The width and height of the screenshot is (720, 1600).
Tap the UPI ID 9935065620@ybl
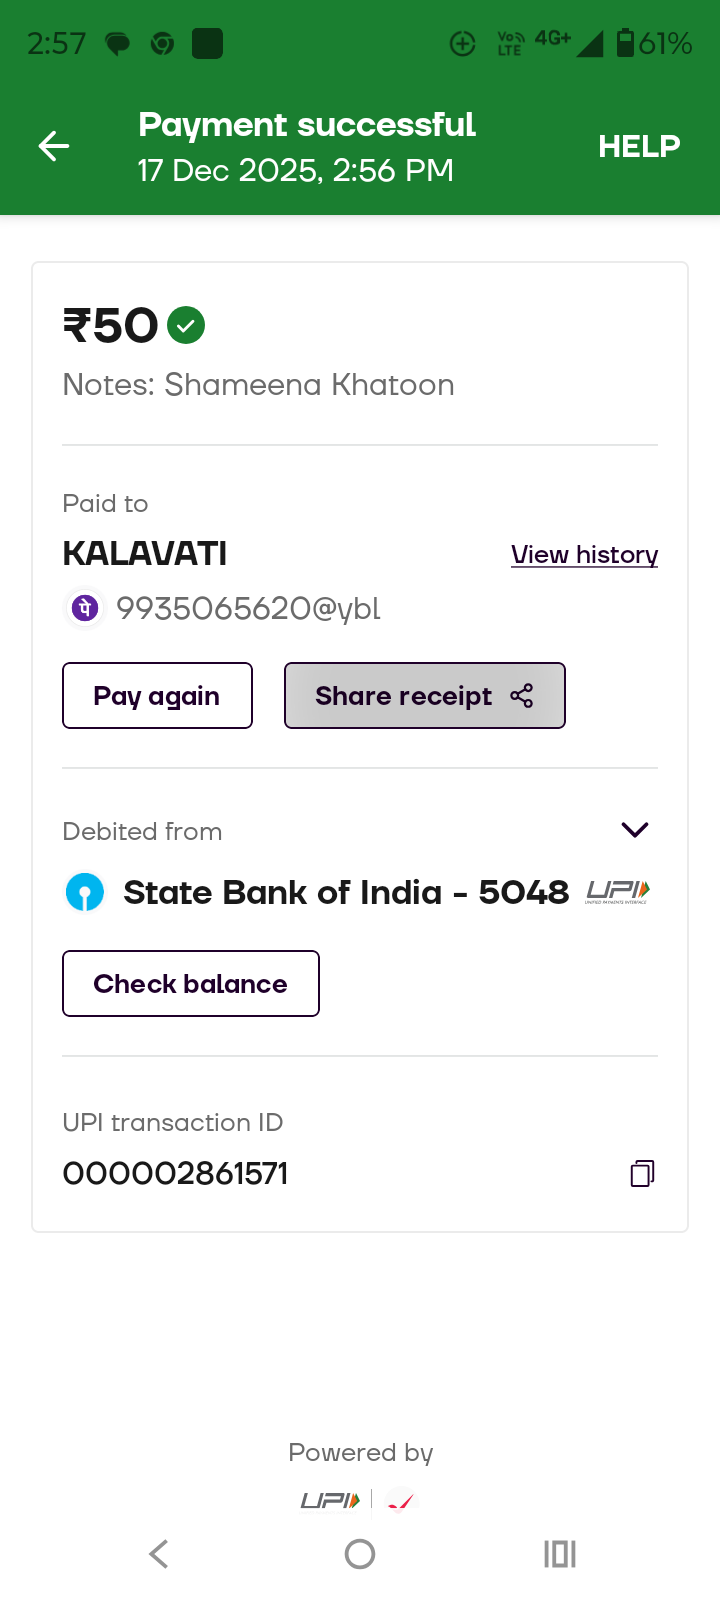pos(248,608)
